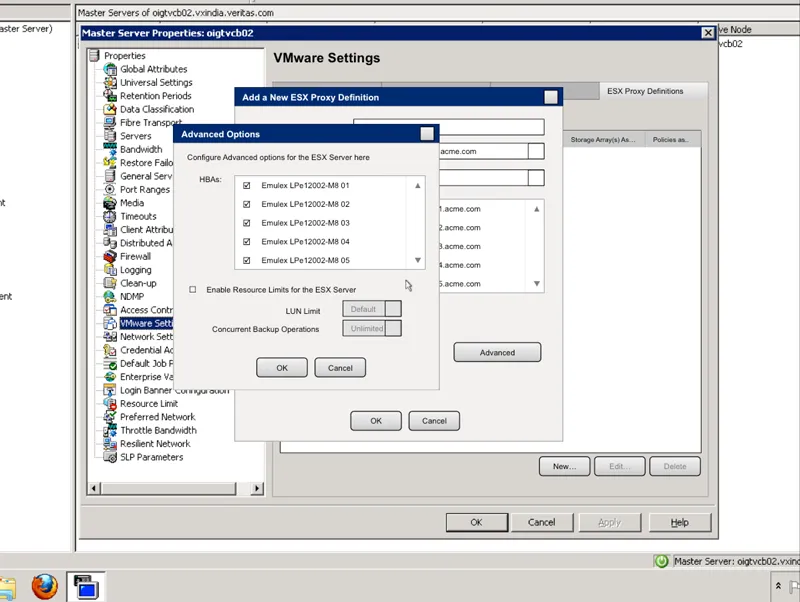Switch to ESX Proxy Definitions tab

pos(645,91)
